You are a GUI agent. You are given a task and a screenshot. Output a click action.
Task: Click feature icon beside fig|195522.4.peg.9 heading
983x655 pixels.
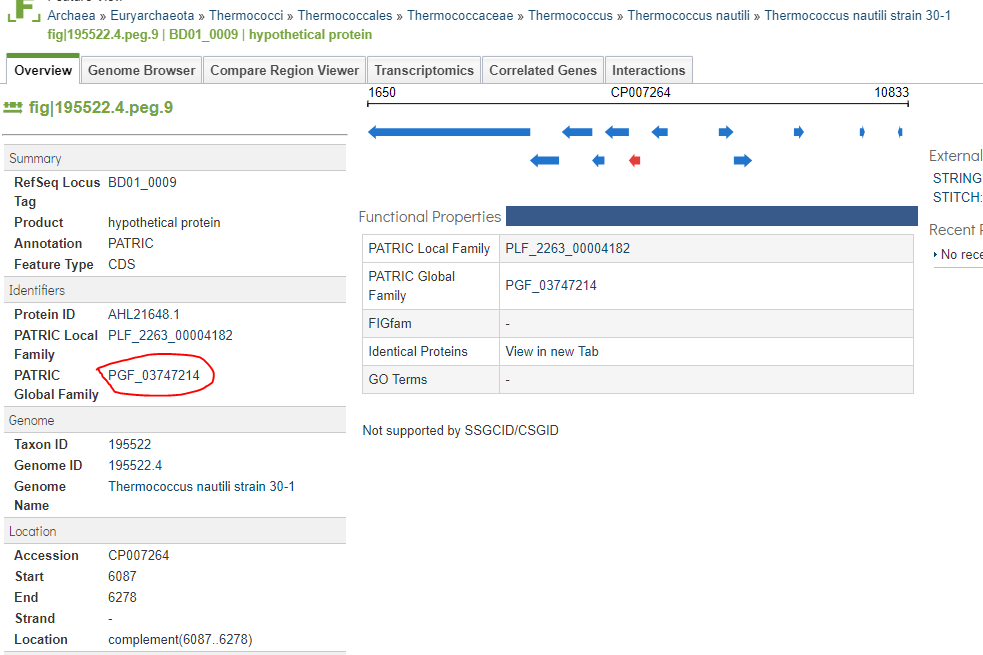(x=13, y=107)
